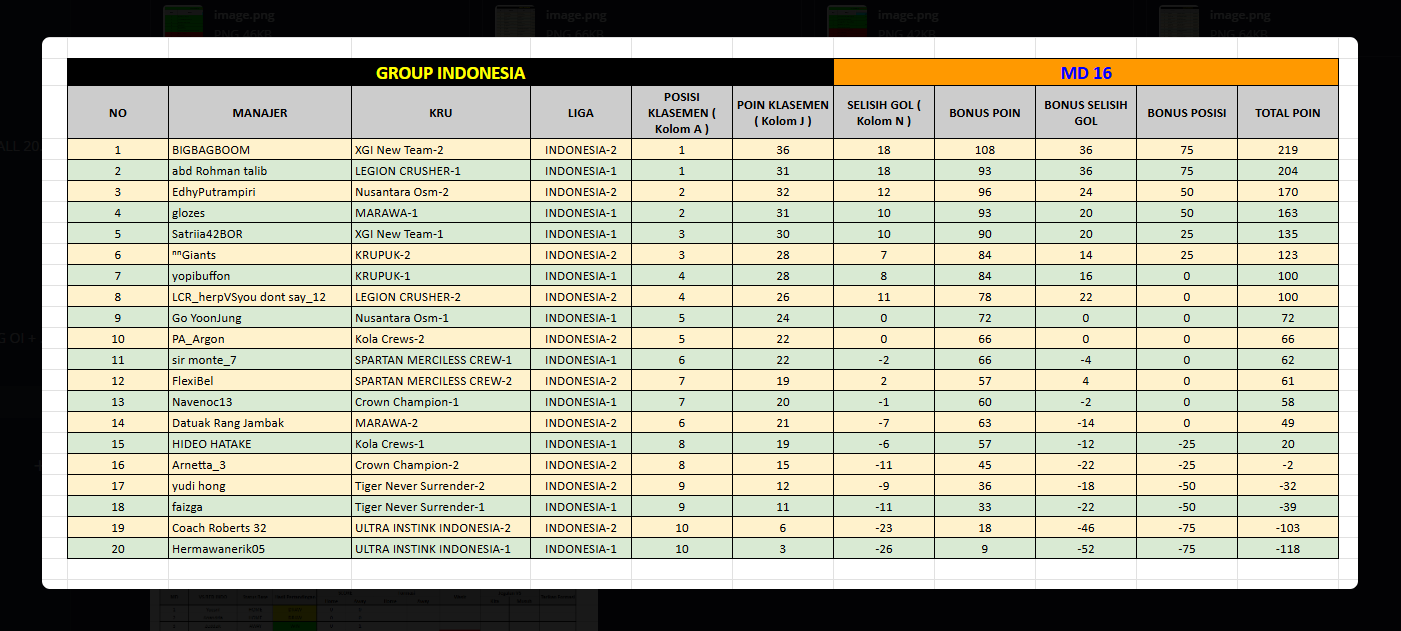Screen dimensions: 1401x631
Task: Select the SELISIH GOL column header
Action: [x=884, y=113]
